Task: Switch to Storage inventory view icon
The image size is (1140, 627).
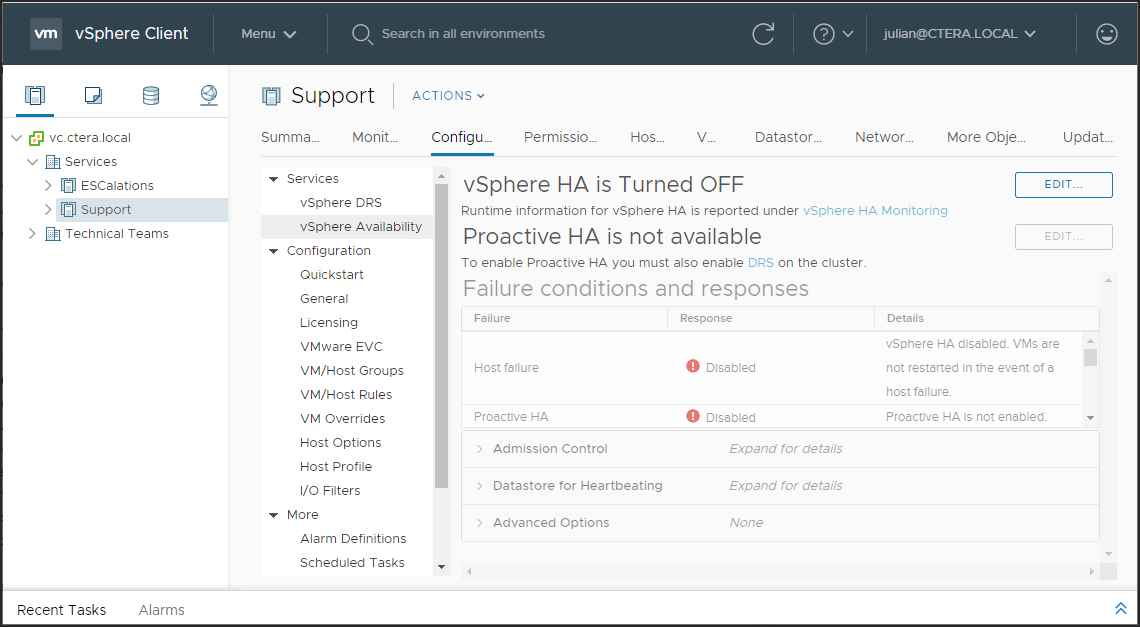Action: tap(150, 95)
